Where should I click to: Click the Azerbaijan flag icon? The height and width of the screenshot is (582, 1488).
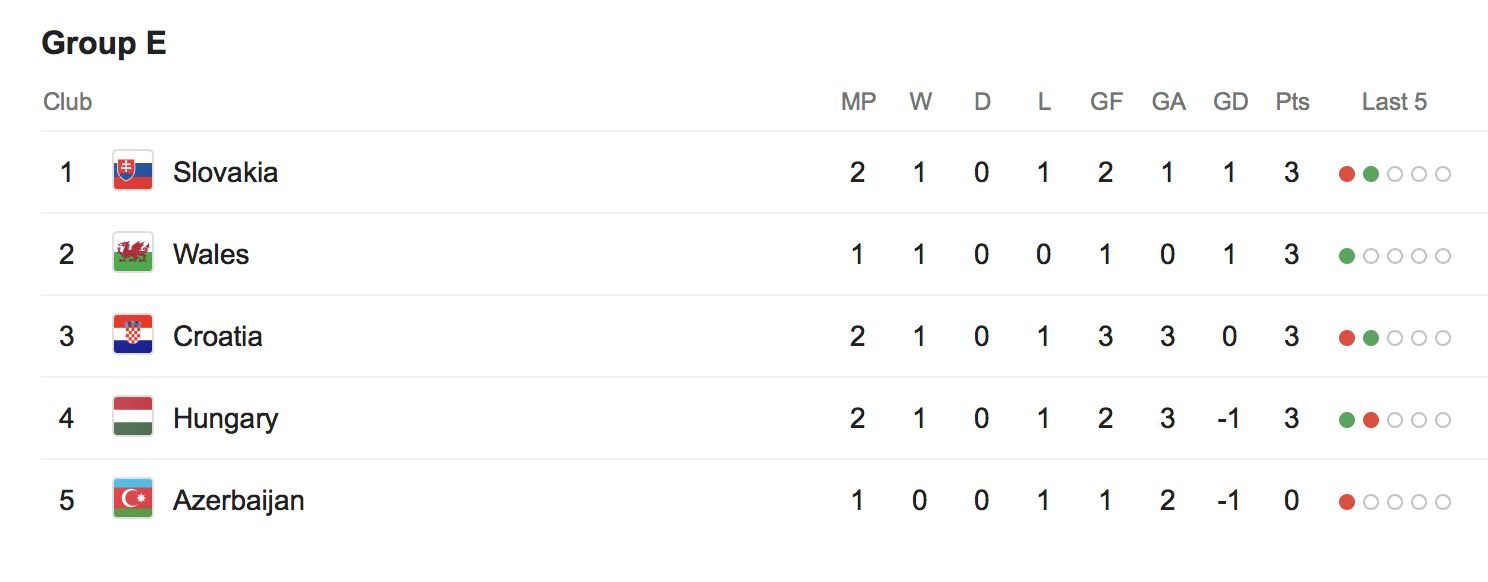pos(133,500)
